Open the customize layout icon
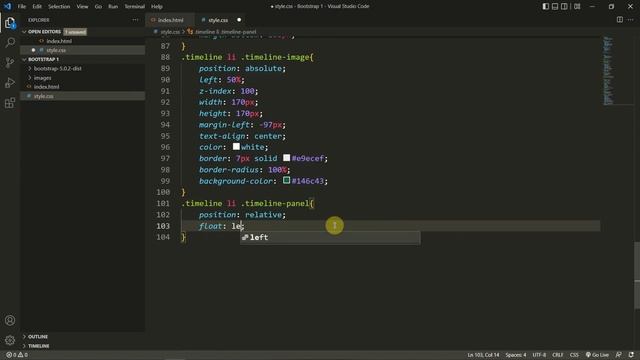 [x=577, y=6]
